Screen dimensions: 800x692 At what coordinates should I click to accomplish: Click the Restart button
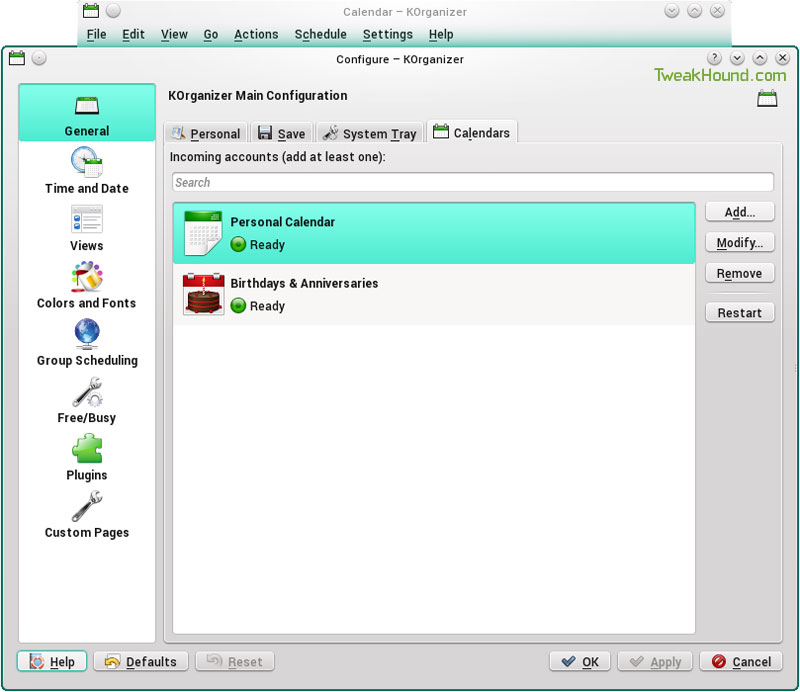[740, 312]
